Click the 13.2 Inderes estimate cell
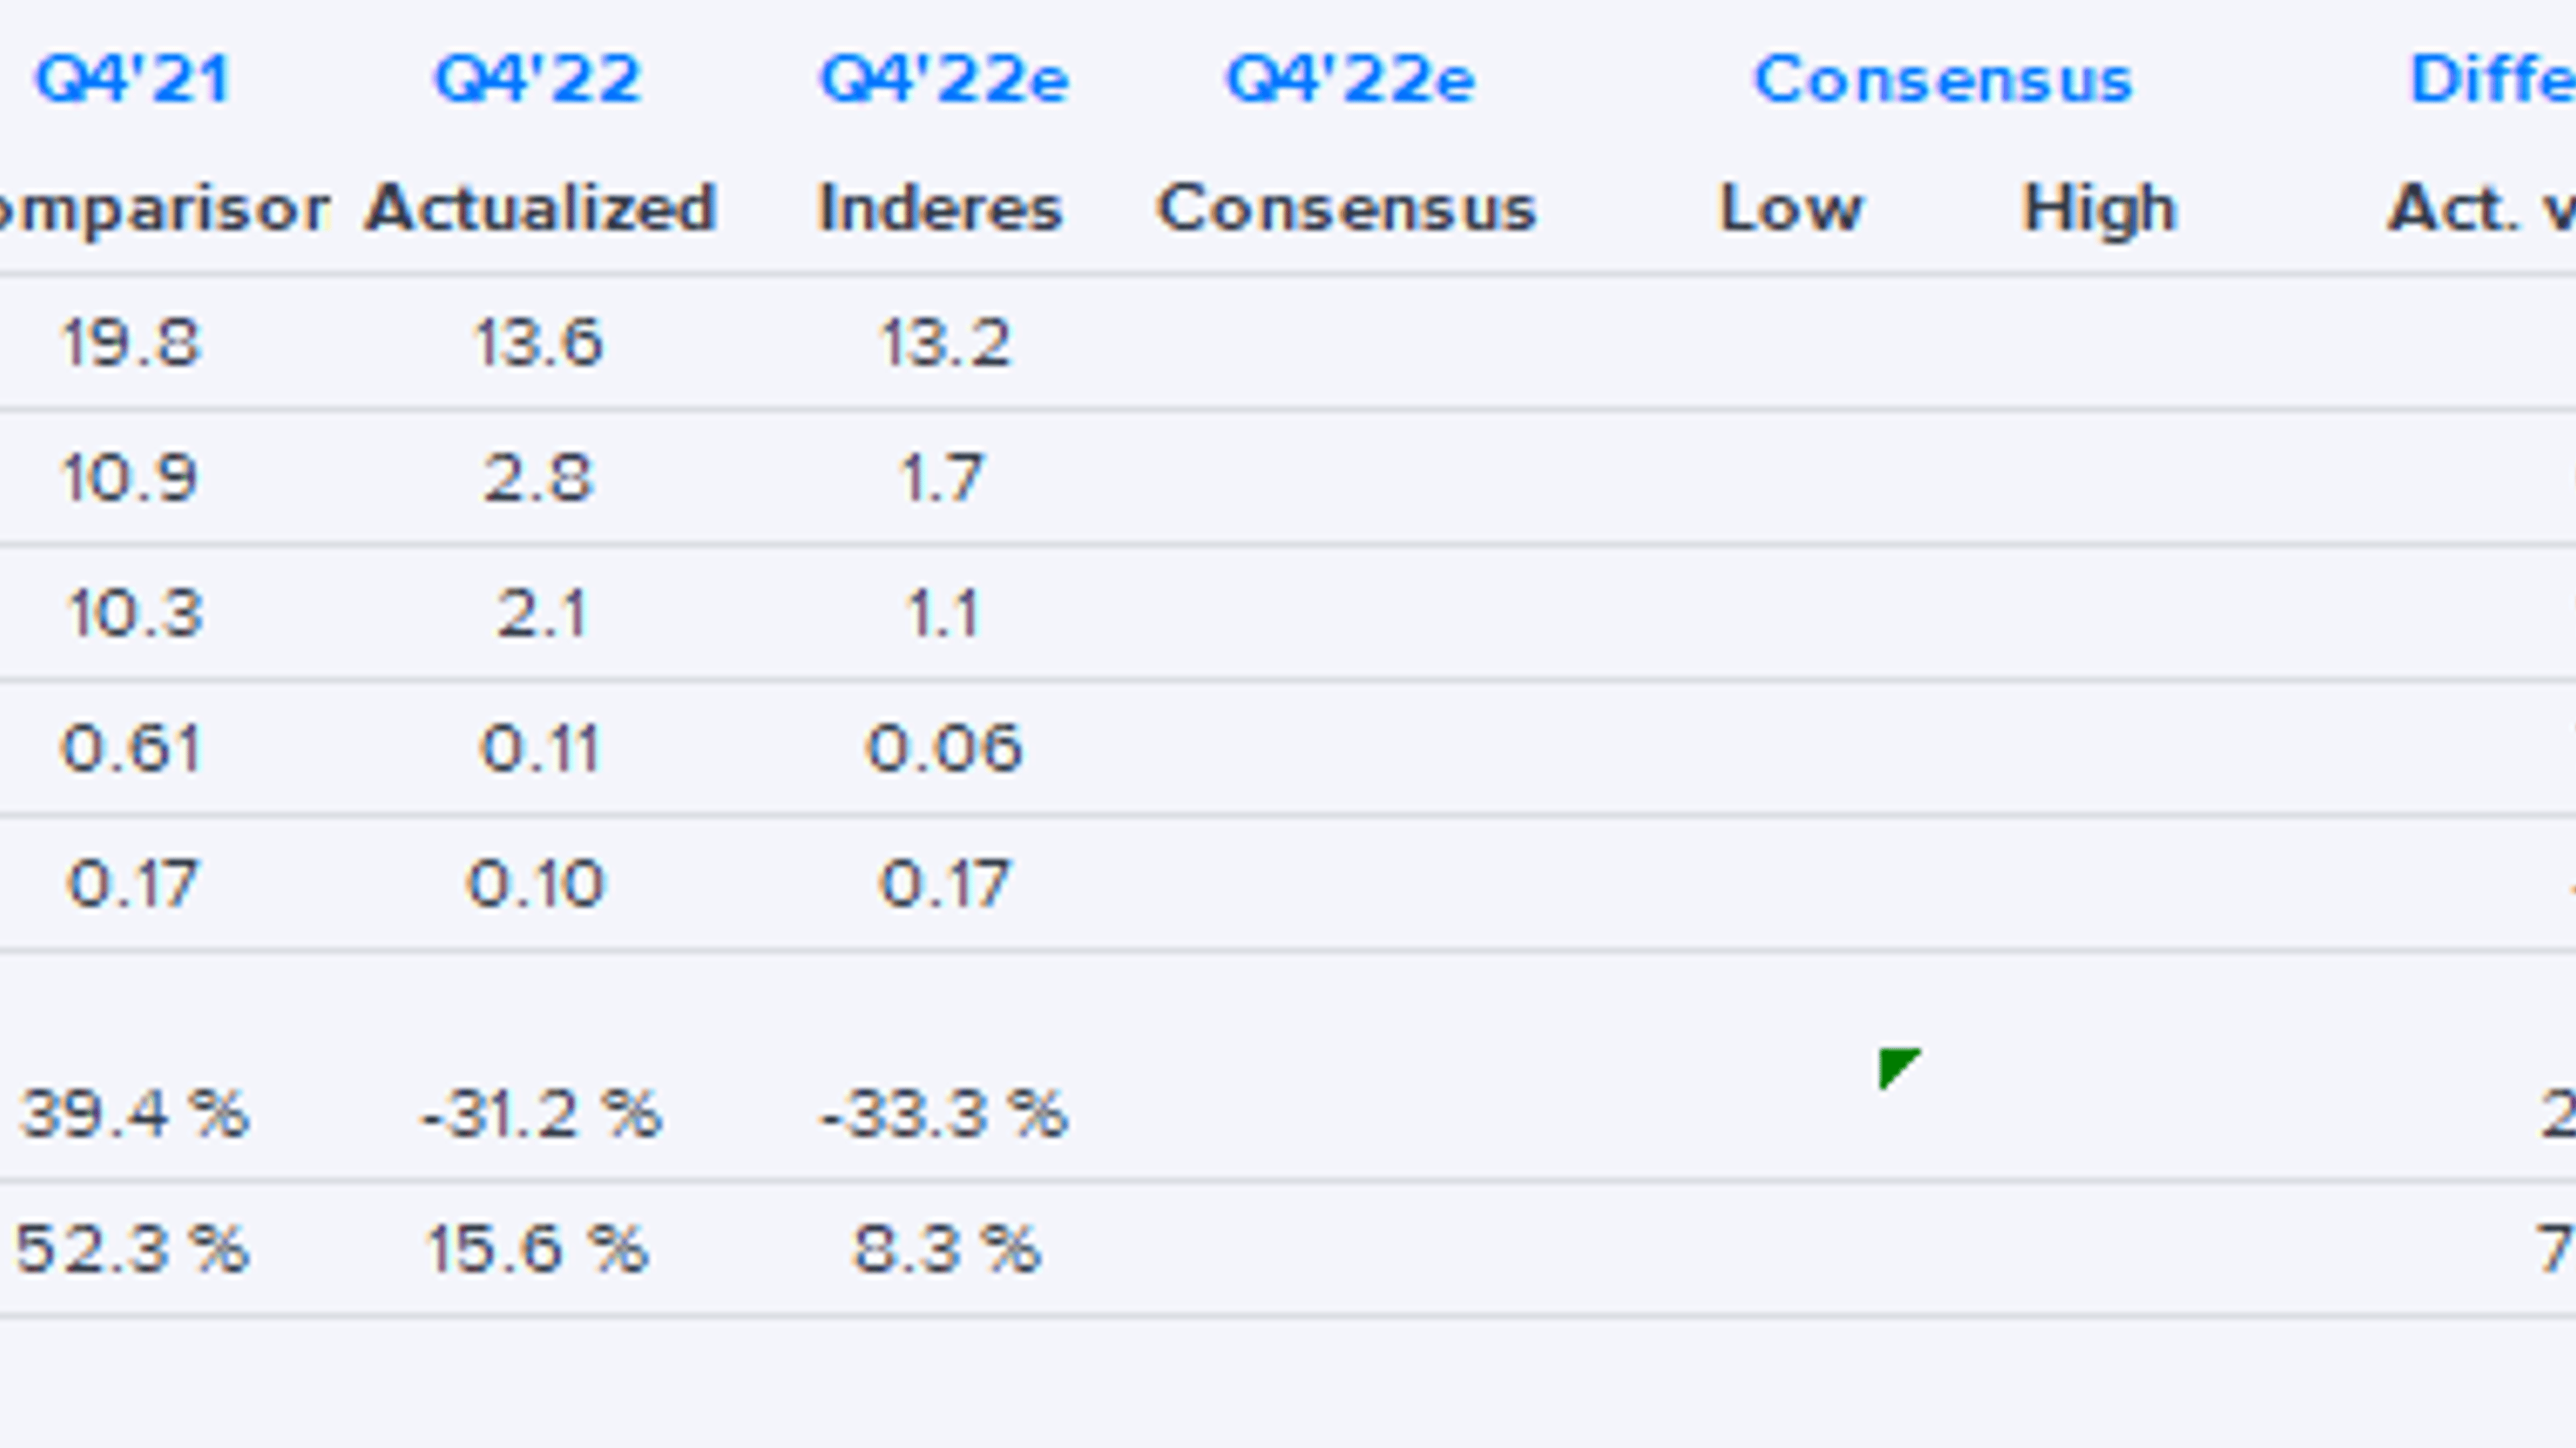 tap(945, 343)
